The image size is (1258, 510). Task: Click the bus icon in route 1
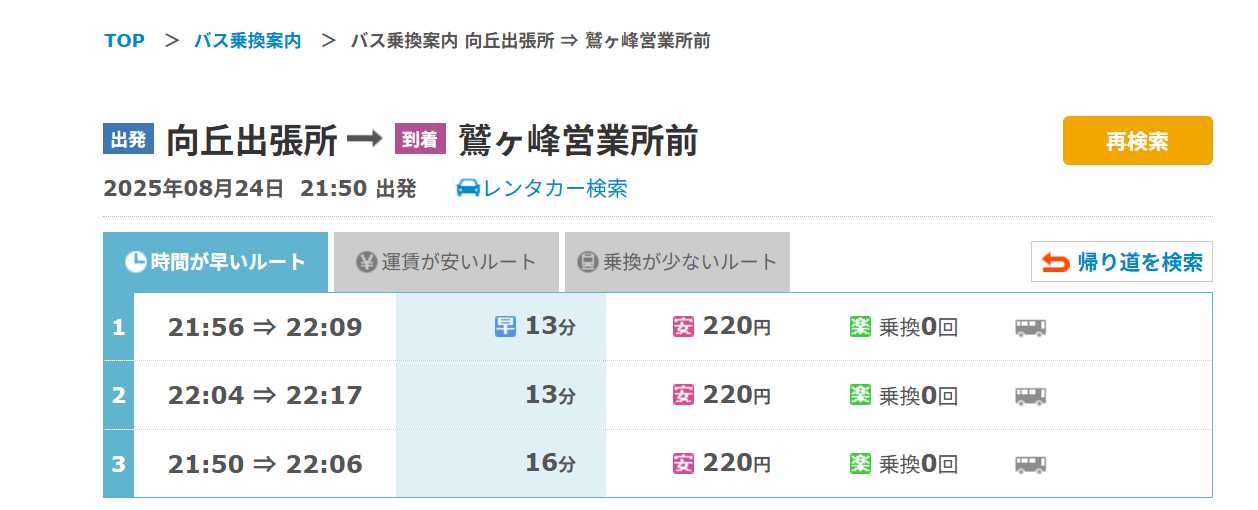(1030, 327)
